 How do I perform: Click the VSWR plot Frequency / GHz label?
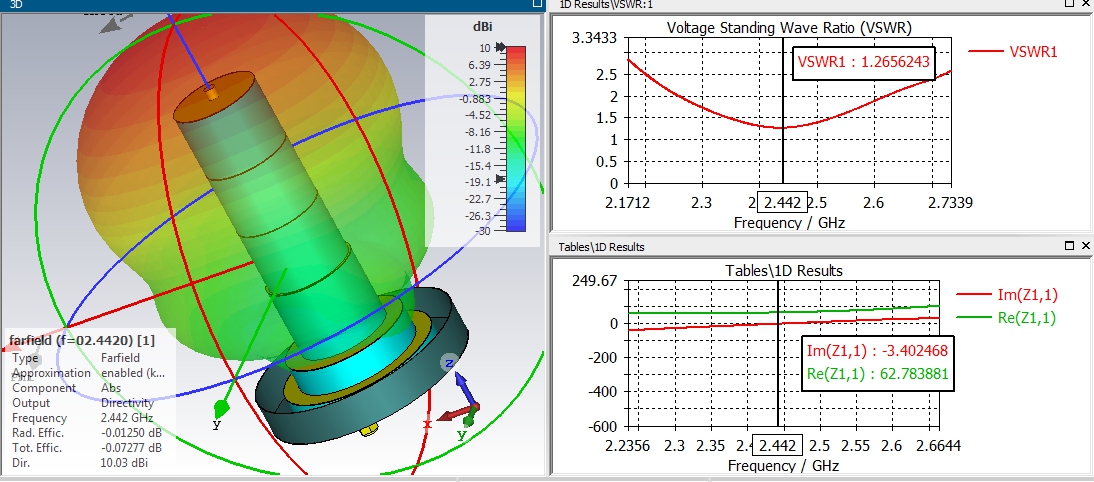(x=788, y=223)
